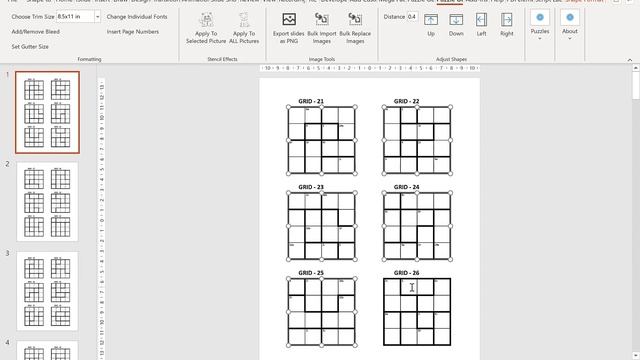
Task: Select the unselected puzzle grid under GRID - 26
Action: [x=417, y=312]
